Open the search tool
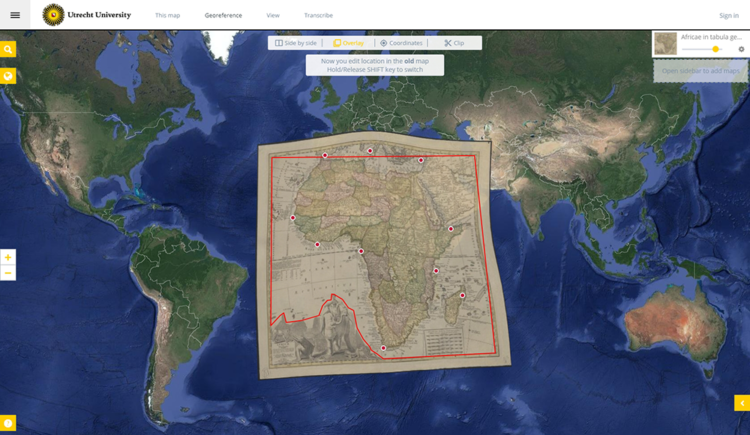Screen dimensions: 750x435 (8, 49)
